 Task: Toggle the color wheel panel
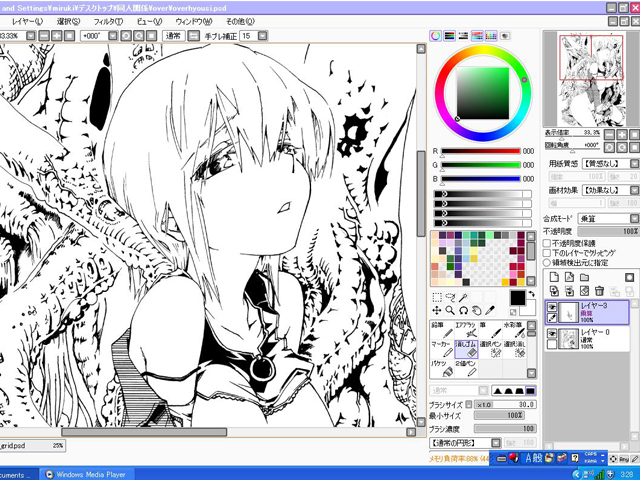(x=436, y=36)
